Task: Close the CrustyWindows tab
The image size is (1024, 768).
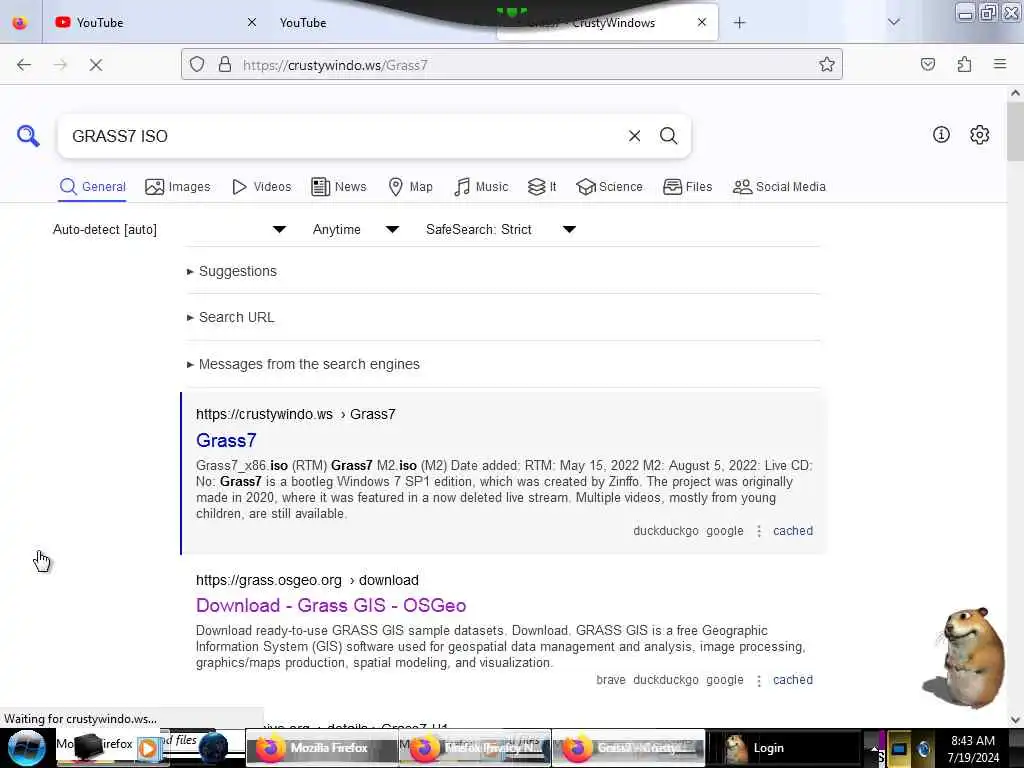Action: point(701,22)
